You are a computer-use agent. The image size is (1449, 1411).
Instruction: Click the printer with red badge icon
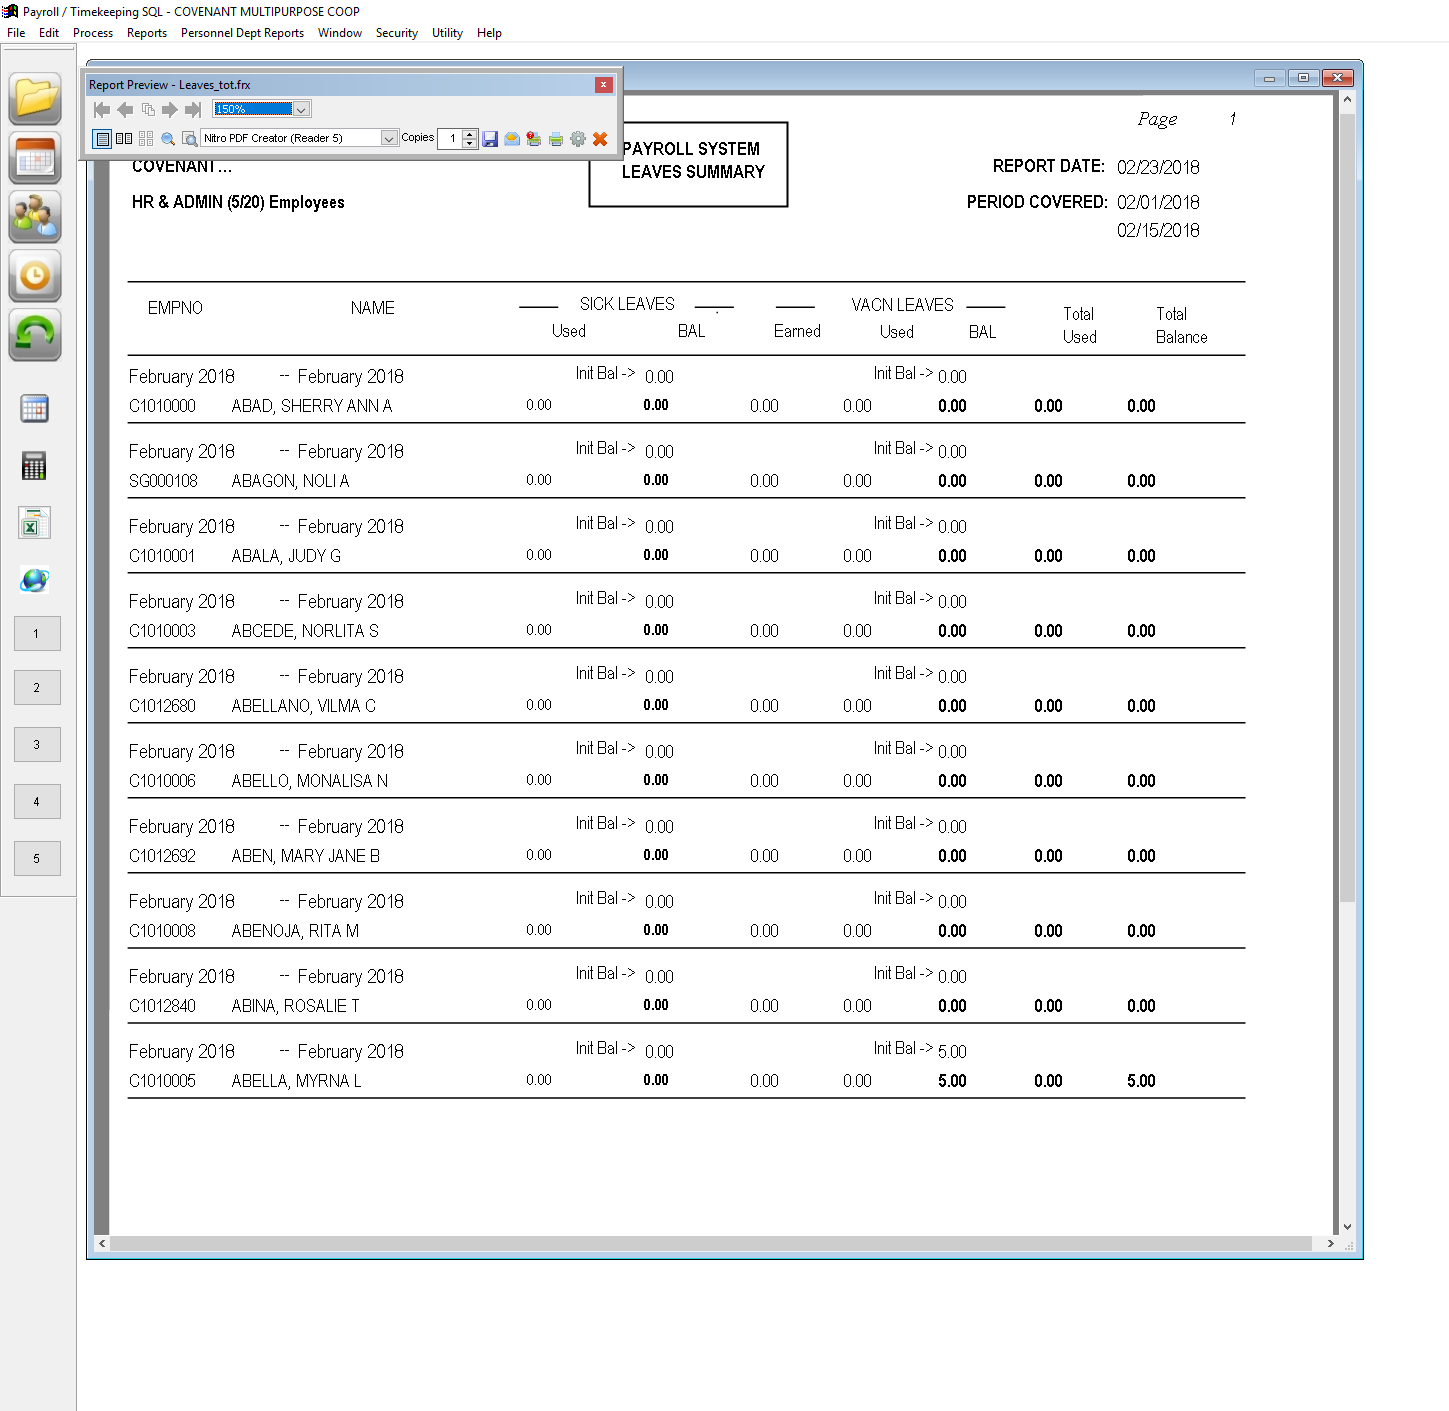[x=534, y=139]
